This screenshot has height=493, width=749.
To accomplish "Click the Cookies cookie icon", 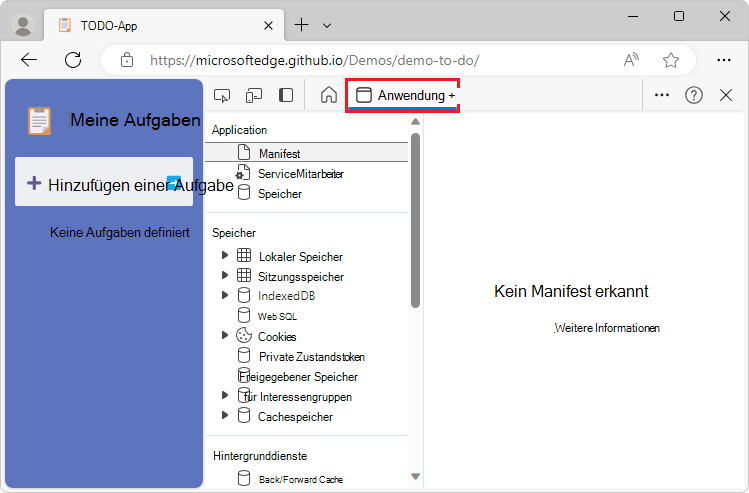I will coord(244,335).
